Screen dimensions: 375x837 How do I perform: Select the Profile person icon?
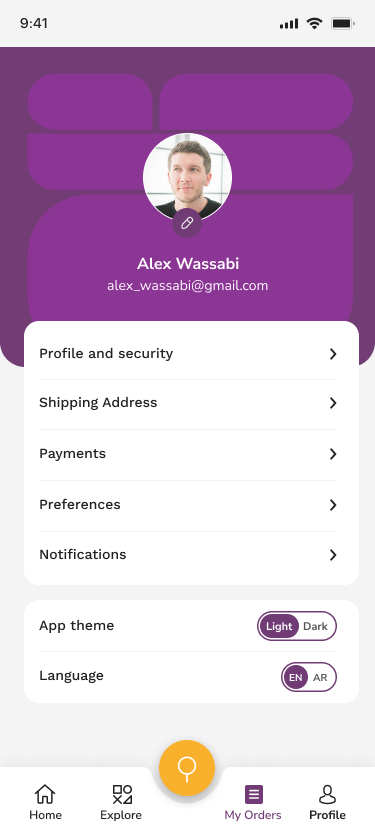[328, 794]
